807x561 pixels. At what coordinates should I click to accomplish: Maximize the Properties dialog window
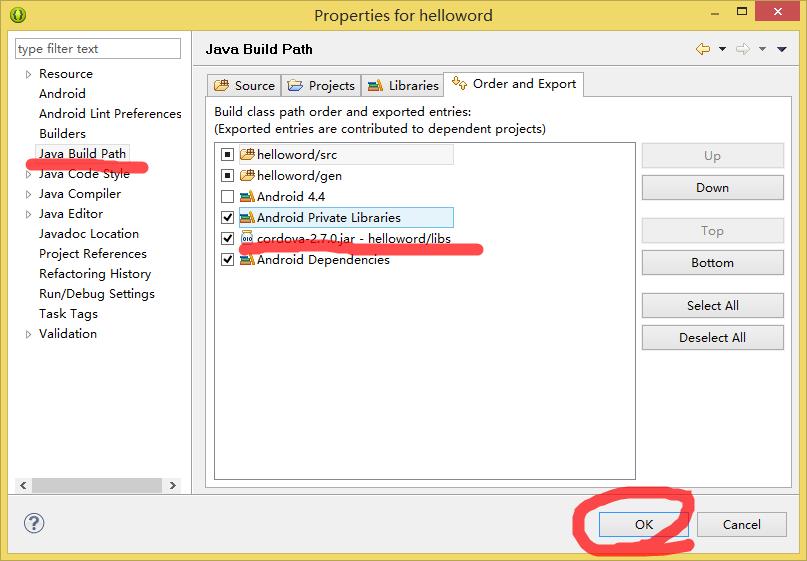point(742,11)
